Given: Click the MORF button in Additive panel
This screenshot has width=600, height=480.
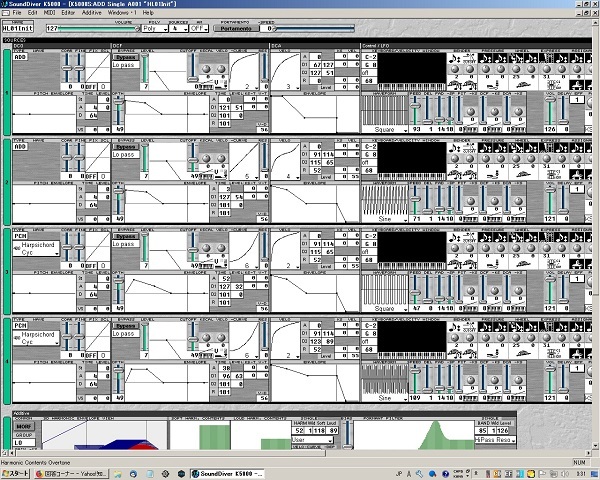Looking at the screenshot, I should [x=22, y=423].
